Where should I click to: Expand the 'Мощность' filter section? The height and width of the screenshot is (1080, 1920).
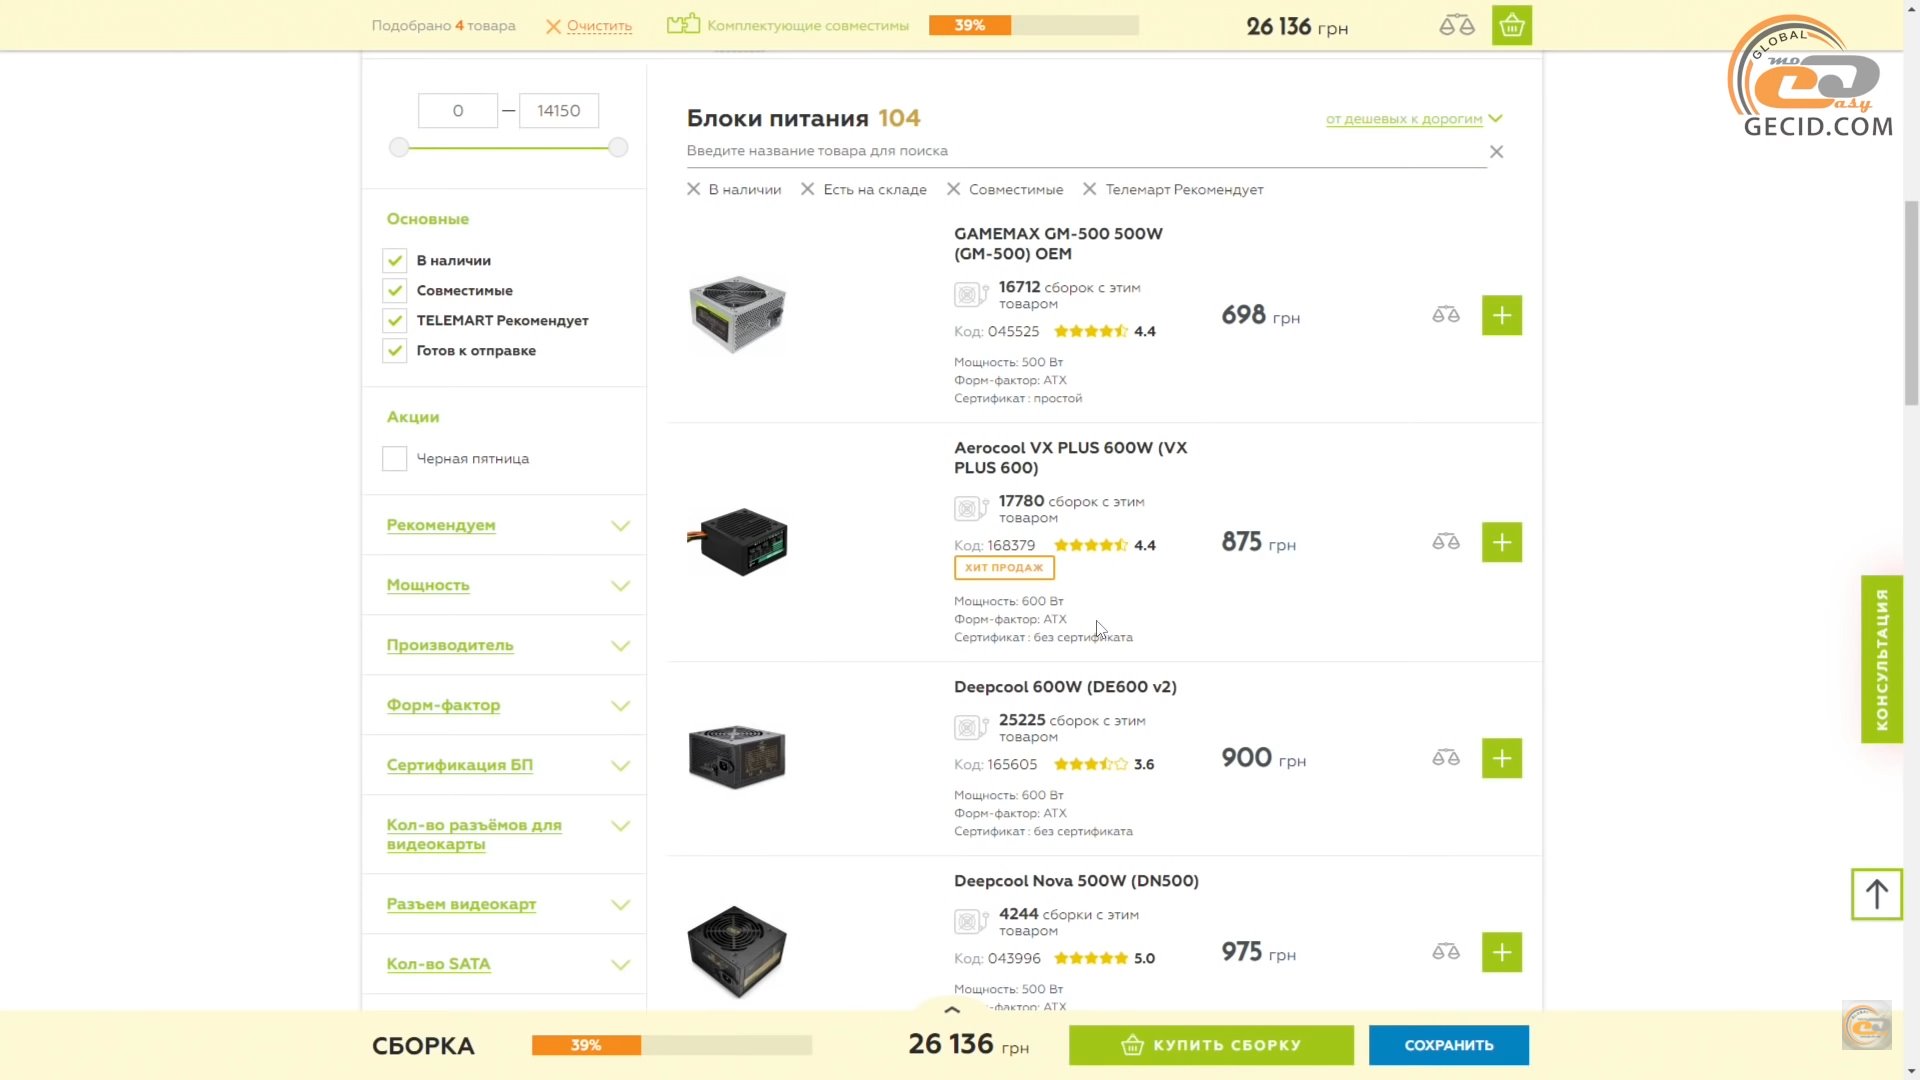click(508, 586)
